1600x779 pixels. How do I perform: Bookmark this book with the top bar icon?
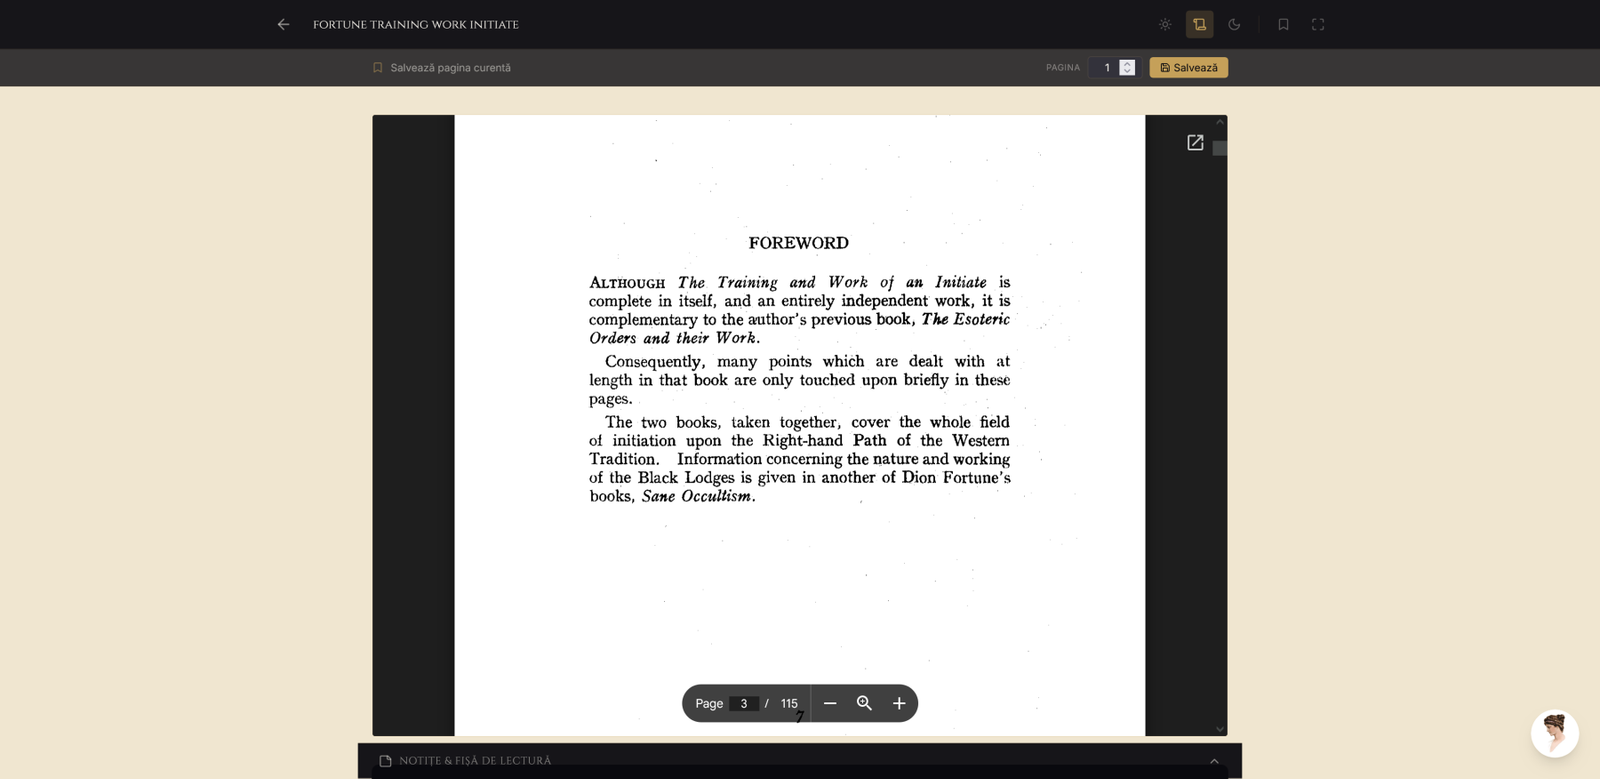1283,24
